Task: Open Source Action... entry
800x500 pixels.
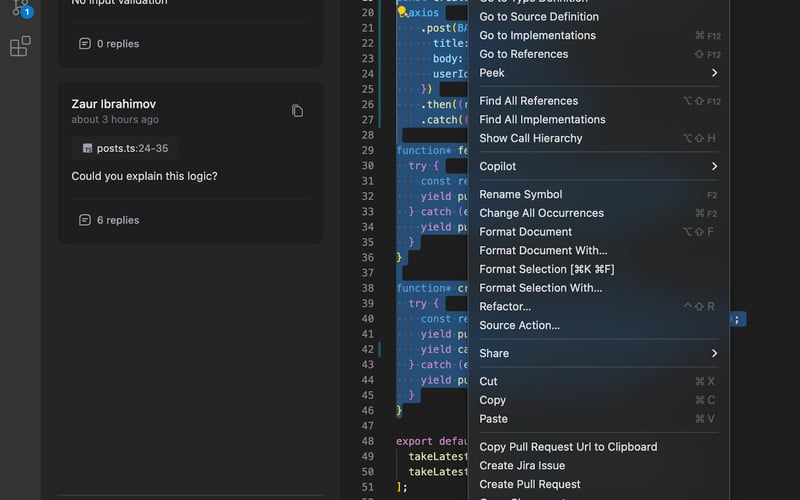Action: point(598,326)
